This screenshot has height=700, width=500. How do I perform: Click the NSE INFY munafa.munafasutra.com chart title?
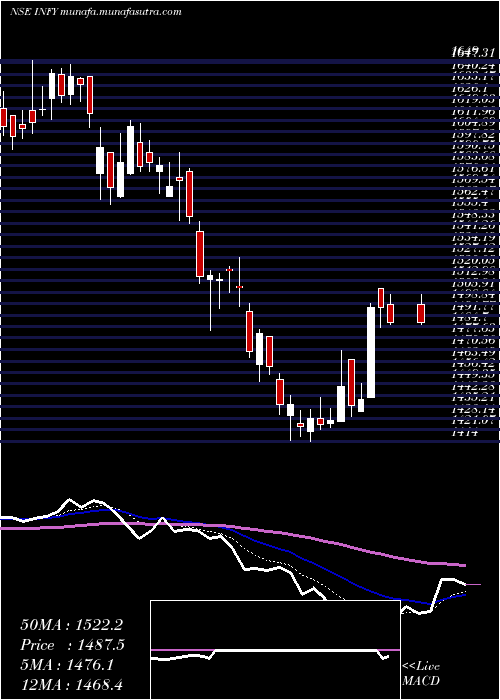click(x=96, y=12)
